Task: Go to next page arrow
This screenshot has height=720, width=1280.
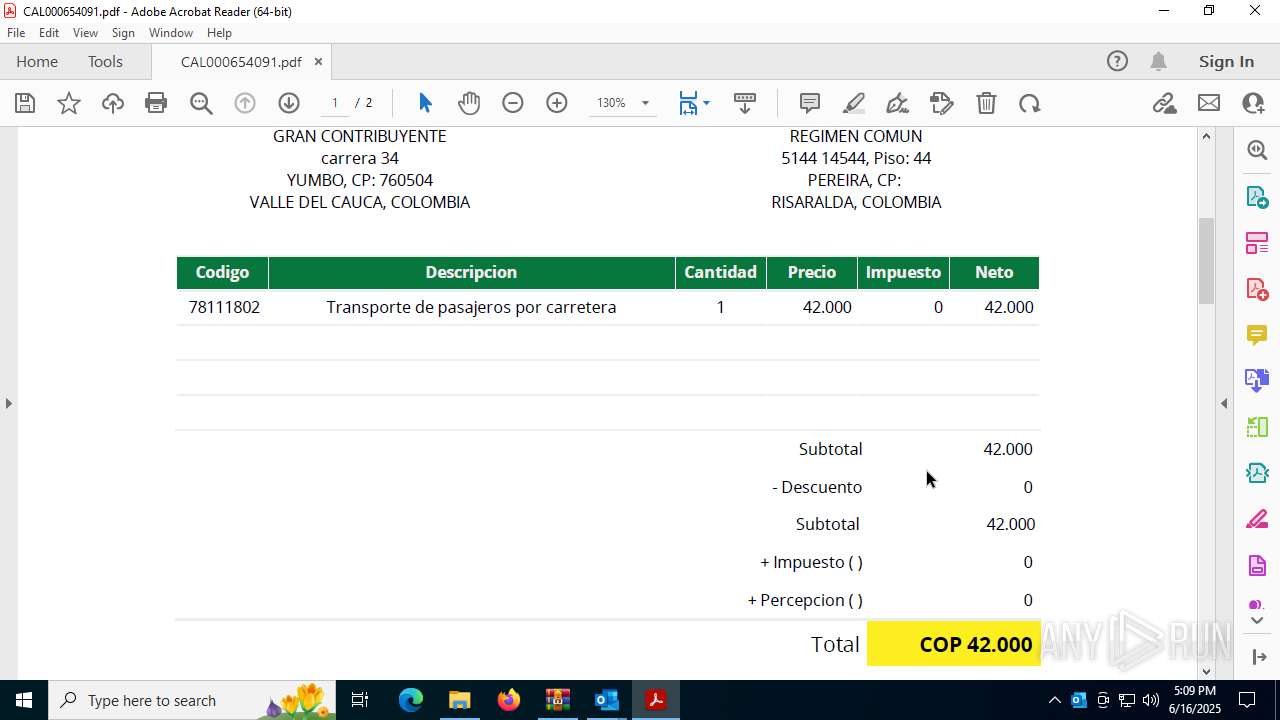Action: point(289,103)
